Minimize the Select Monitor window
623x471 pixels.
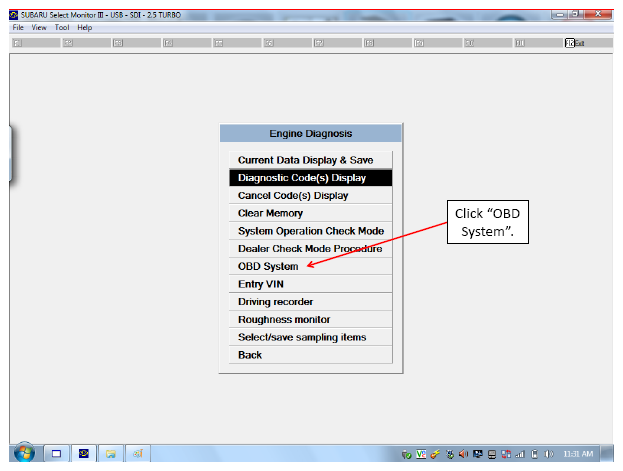pyautogui.click(x=559, y=15)
